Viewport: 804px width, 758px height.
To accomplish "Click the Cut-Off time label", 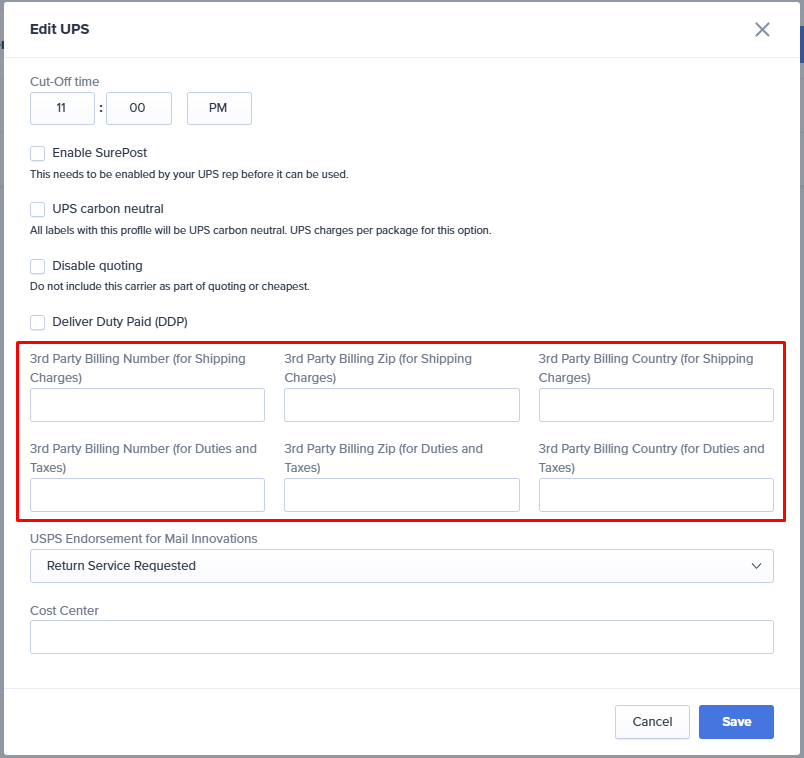I will [x=65, y=82].
